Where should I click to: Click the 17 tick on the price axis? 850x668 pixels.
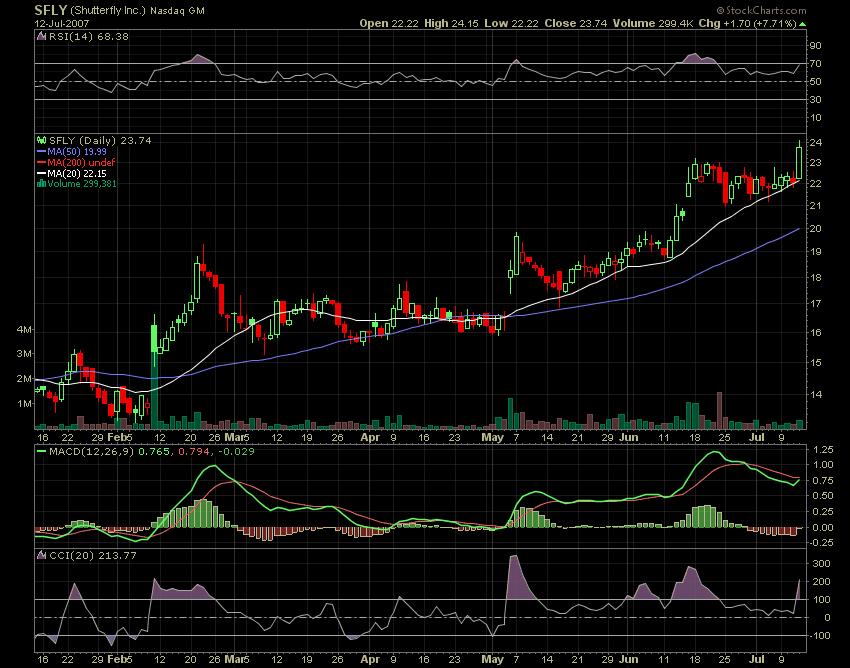tap(816, 303)
